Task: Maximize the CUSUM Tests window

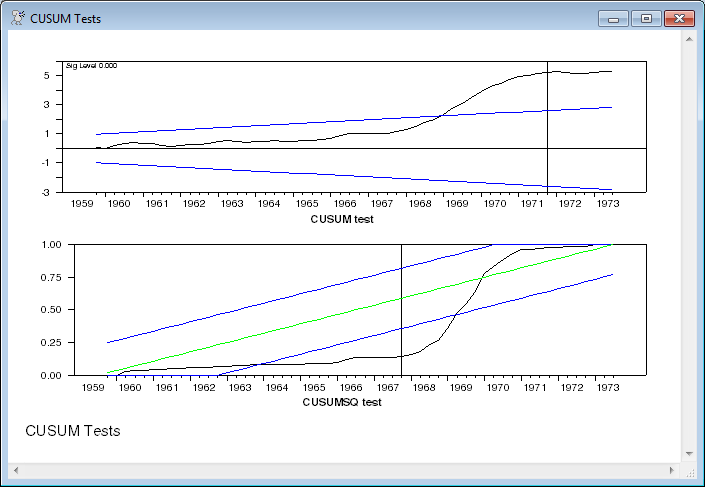Action: click(x=645, y=18)
